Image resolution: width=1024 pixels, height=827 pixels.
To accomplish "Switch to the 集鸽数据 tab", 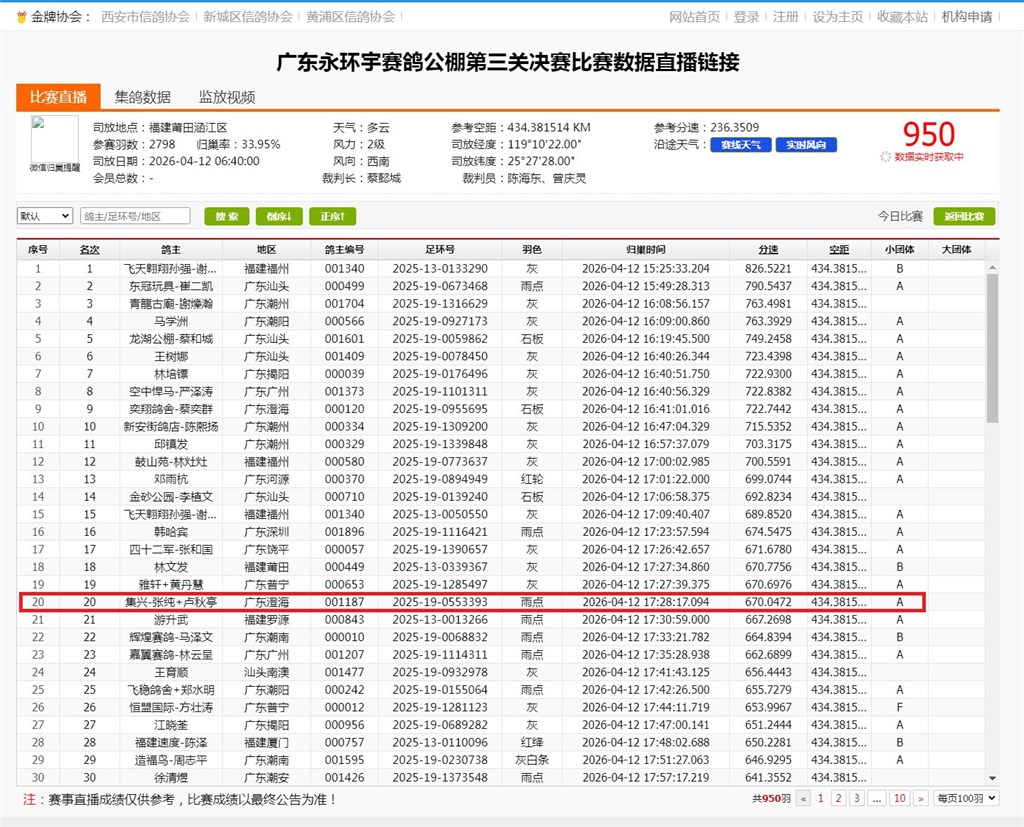I will tap(142, 97).
